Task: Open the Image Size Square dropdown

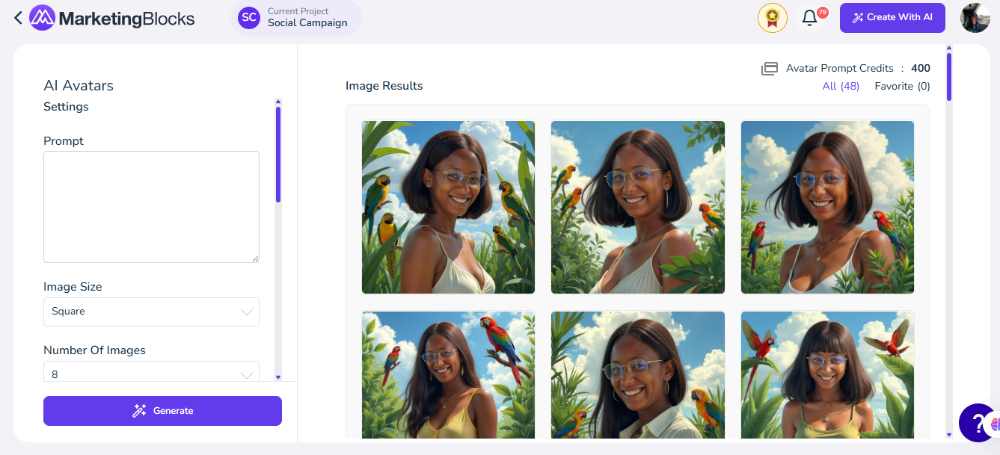Action: click(151, 311)
